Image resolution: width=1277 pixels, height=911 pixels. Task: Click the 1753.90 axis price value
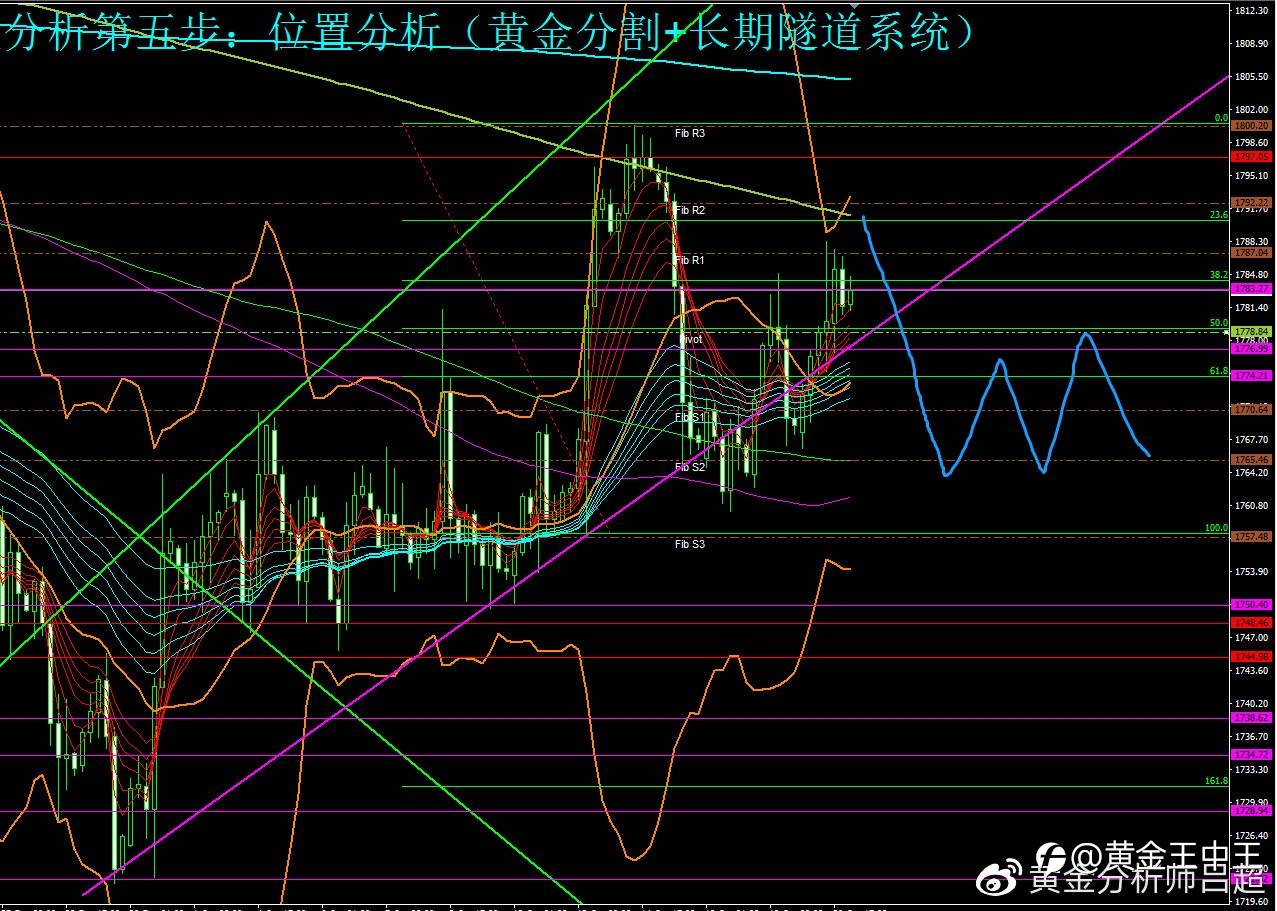pyautogui.click(x=1253, y=572)
